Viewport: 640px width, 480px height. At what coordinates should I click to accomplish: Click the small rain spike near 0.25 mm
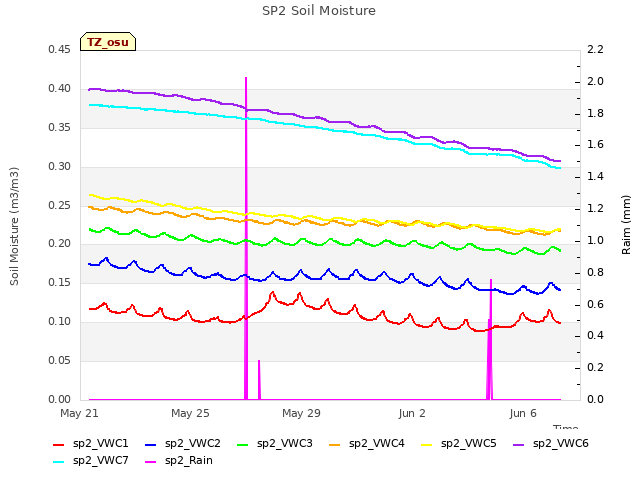pyautogui.click(x=259, y=380)
